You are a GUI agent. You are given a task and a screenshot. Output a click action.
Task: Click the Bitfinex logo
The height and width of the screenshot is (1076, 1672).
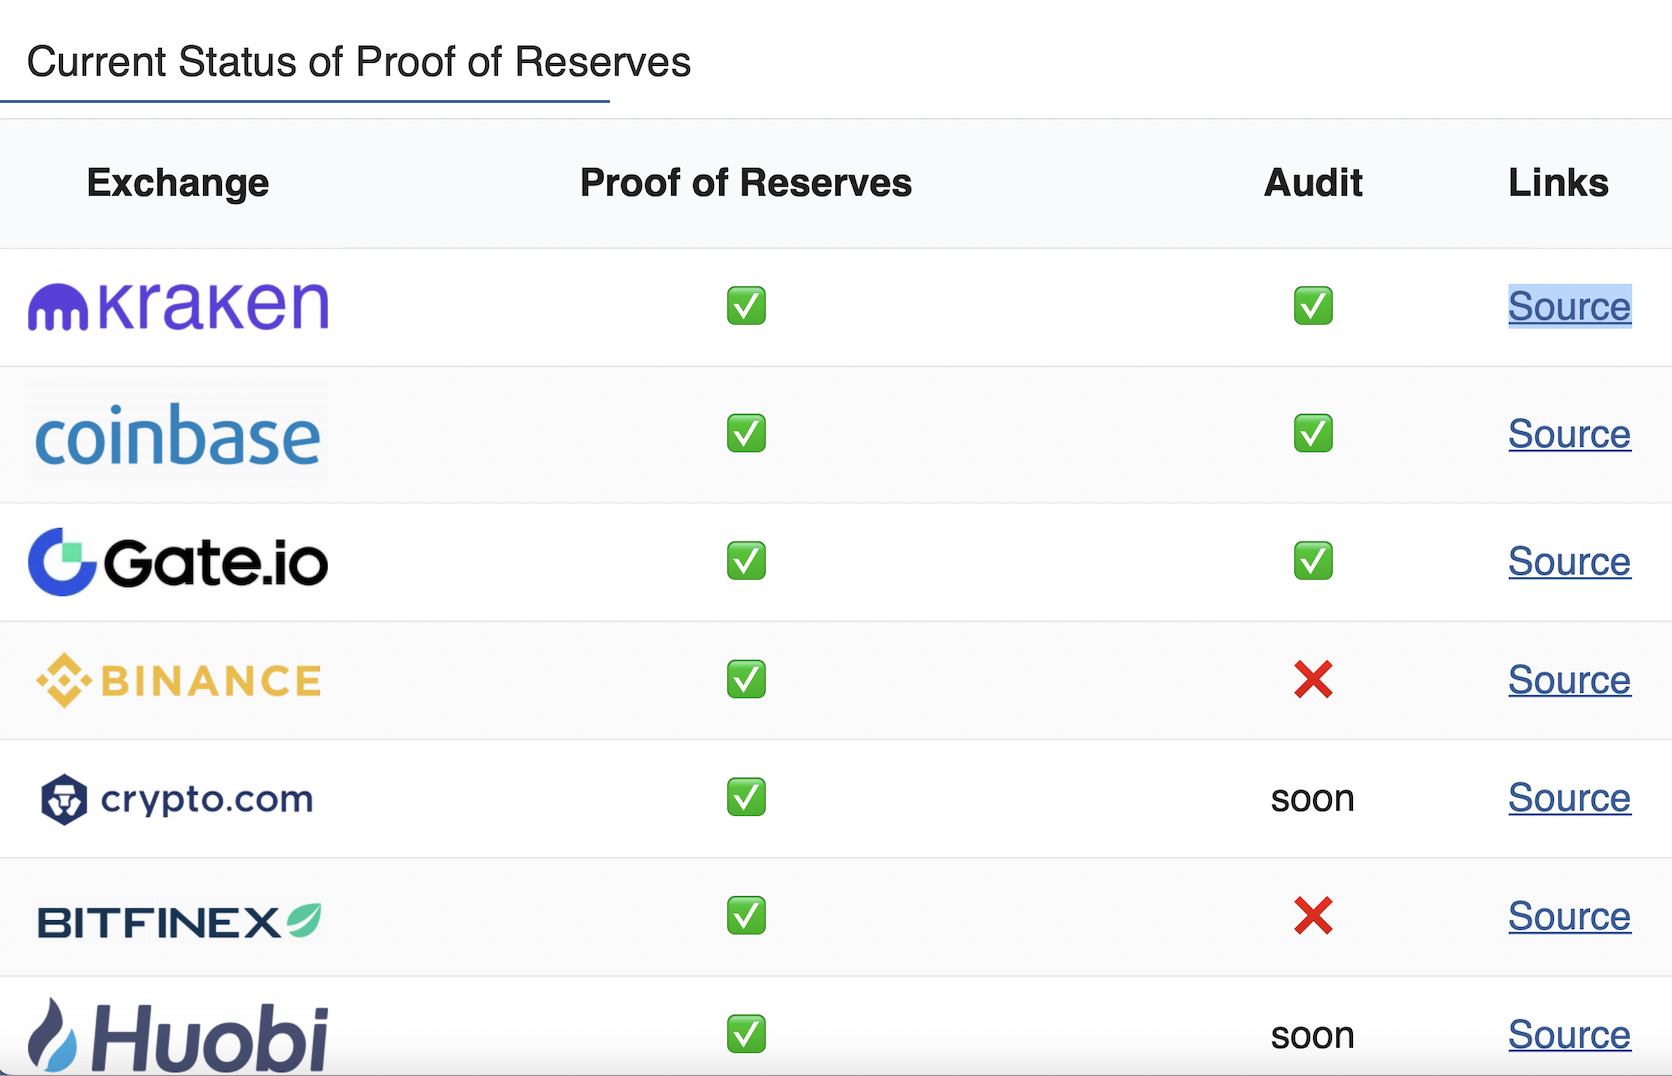pyautogui.click(x=178, y=921)
